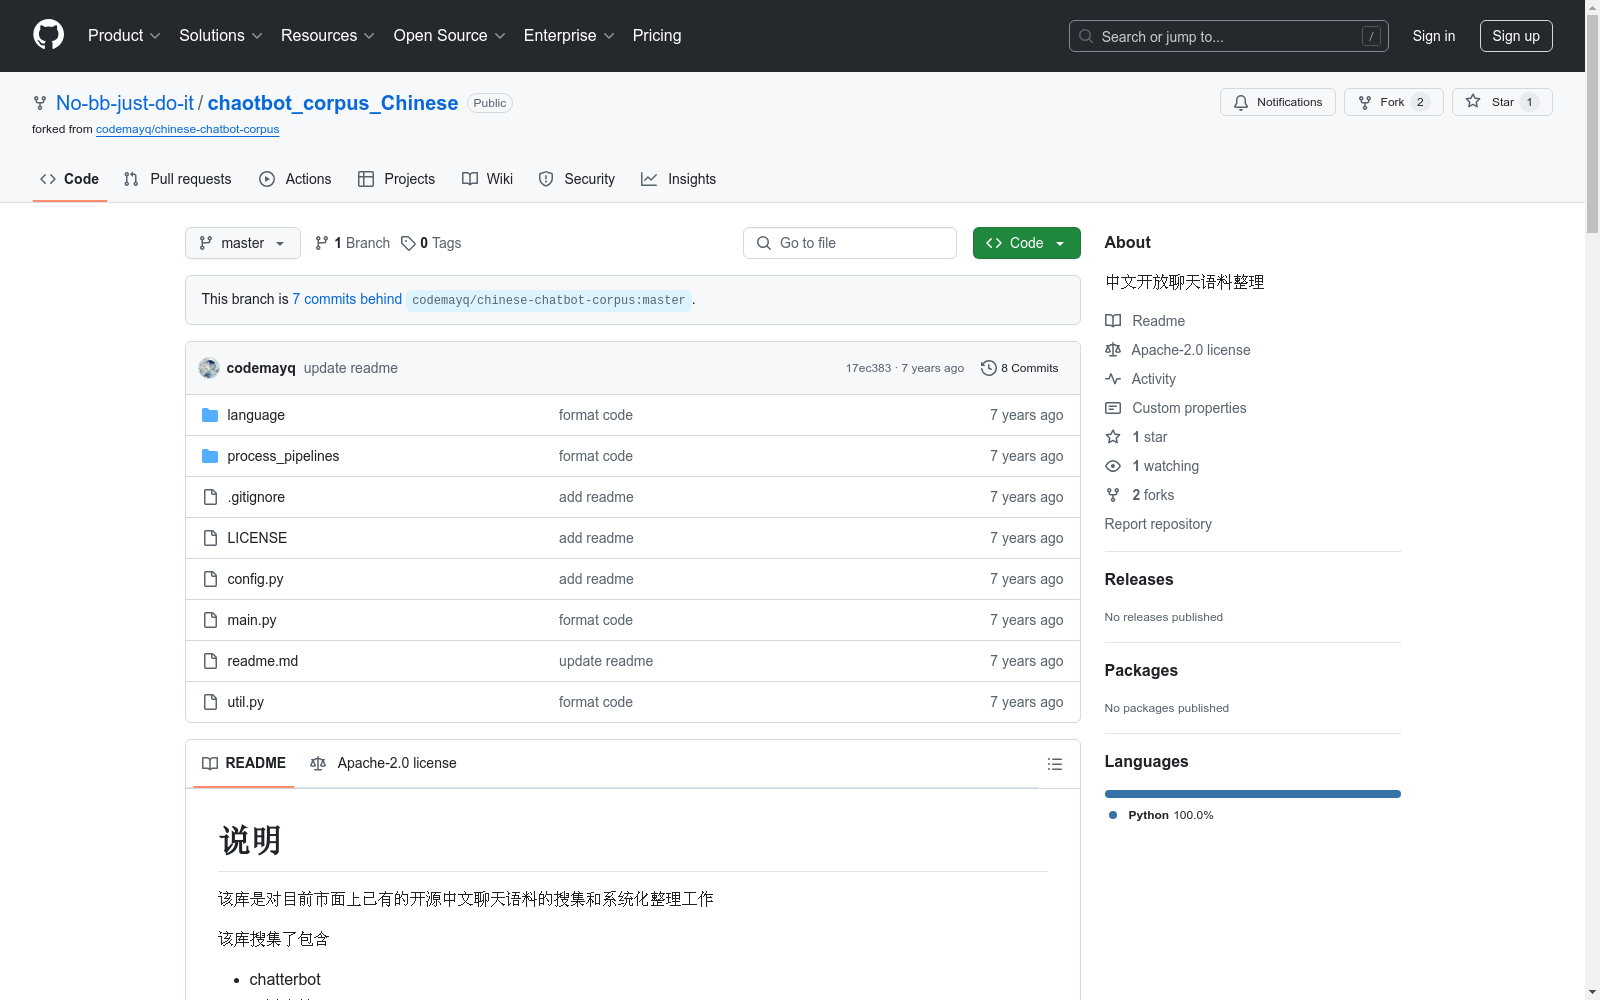Click the star icon in Star button

1473,101
